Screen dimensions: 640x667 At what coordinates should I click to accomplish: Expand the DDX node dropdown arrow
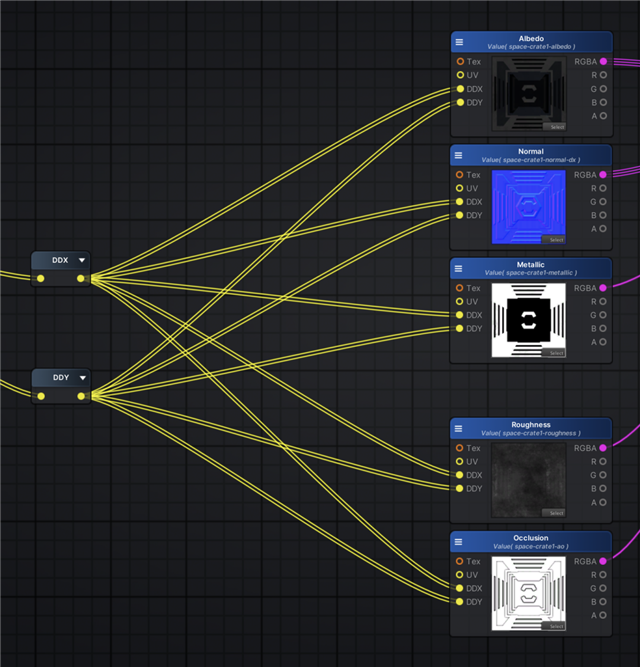click(82, 260)
